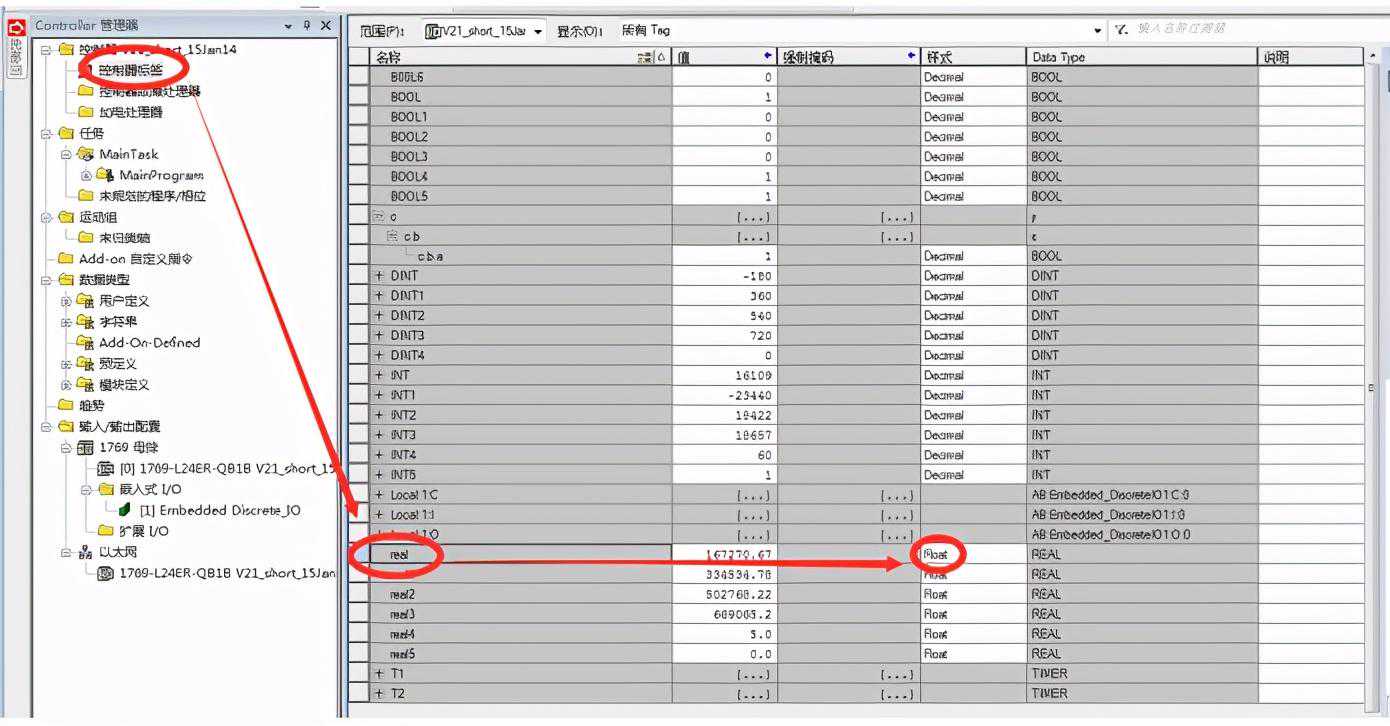The image size is (1390, 726).
Task: Open the show All Tag dropdown
Action: click(x=1099, y=31)
